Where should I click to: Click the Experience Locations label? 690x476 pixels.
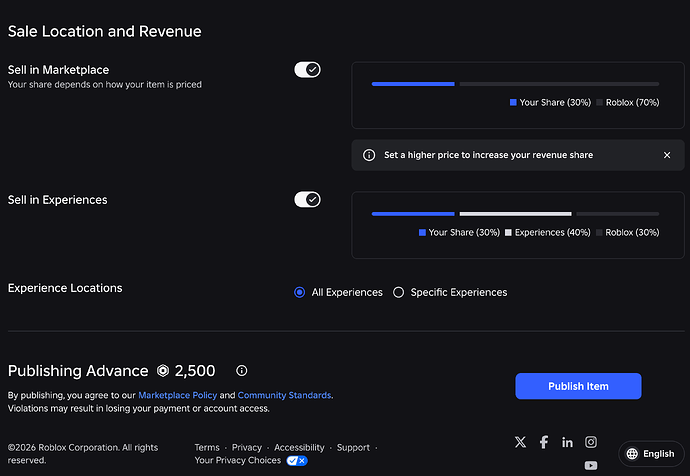65,288
